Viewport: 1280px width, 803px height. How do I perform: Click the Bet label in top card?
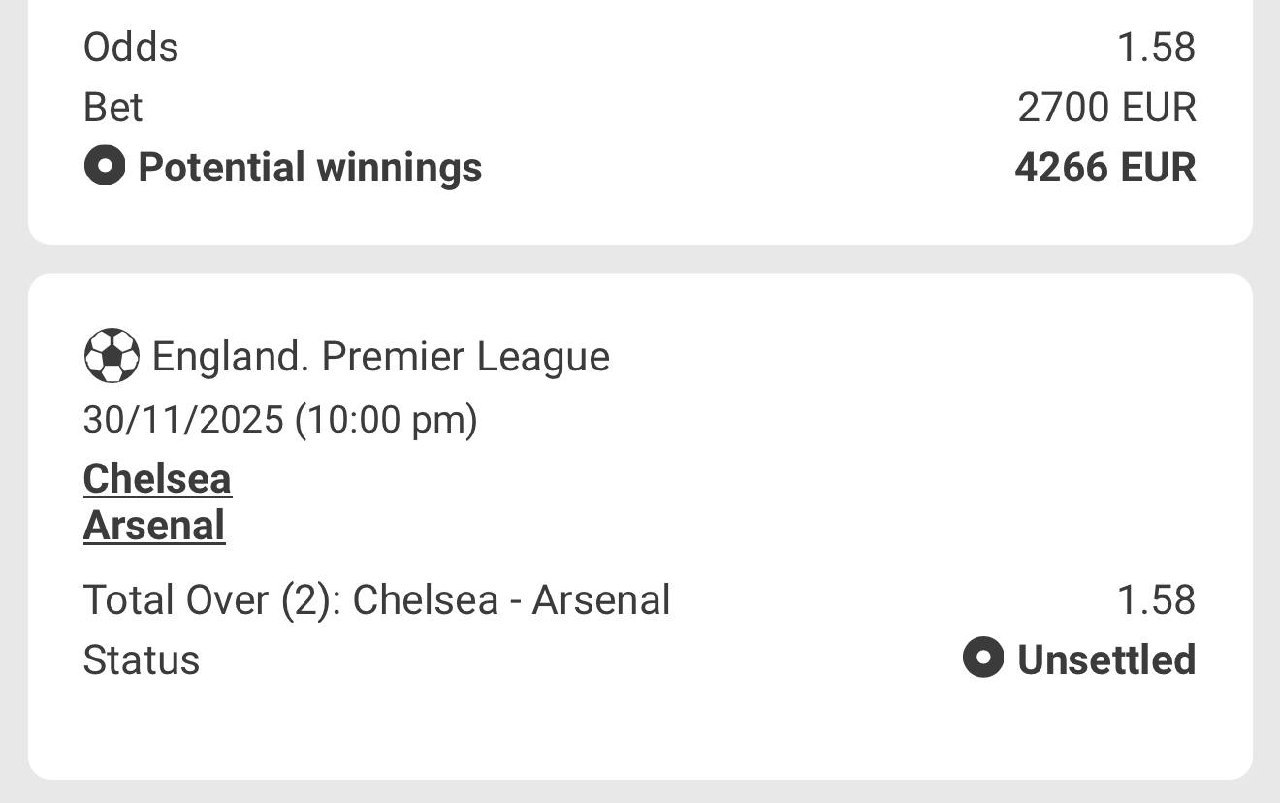click(113, 107)
